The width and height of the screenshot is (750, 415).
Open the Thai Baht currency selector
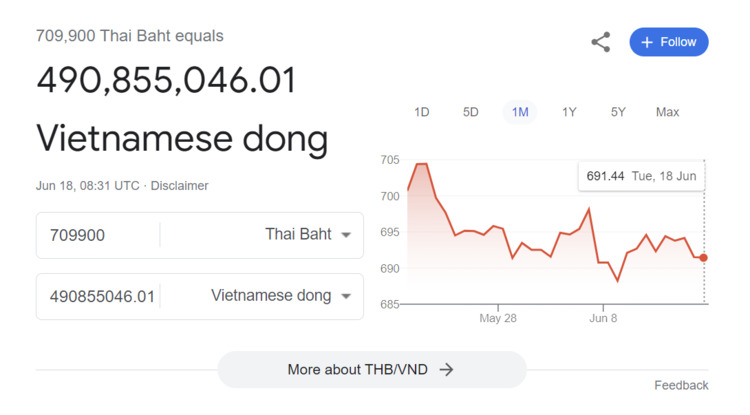(308, 234)
